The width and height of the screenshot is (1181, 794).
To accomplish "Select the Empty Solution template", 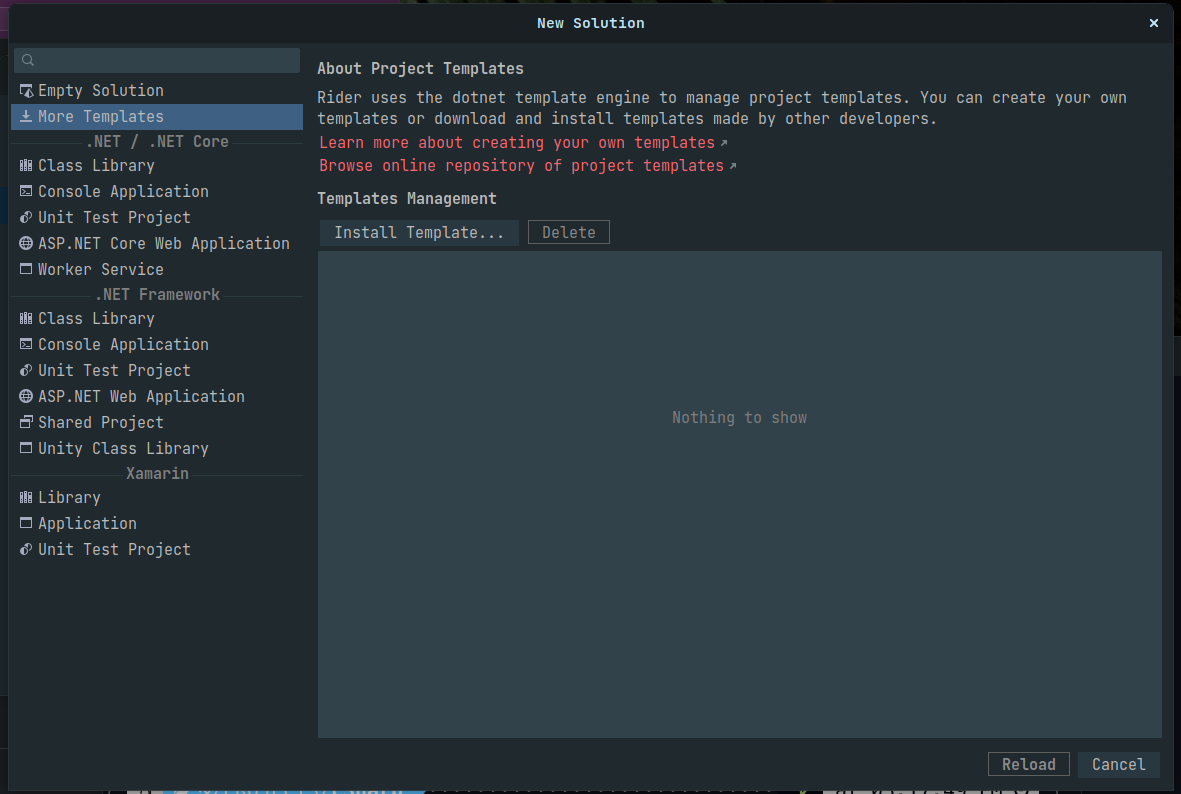I will [x=157, y=90].
